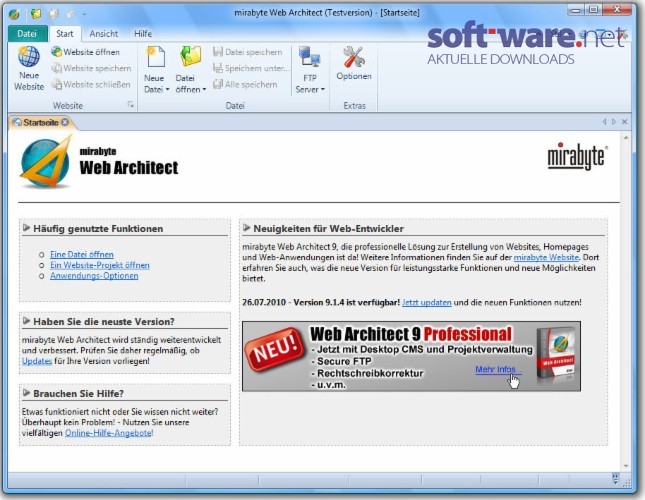Click the save quick access toolbar icon

pyautogui.click(x=54, y=14)
